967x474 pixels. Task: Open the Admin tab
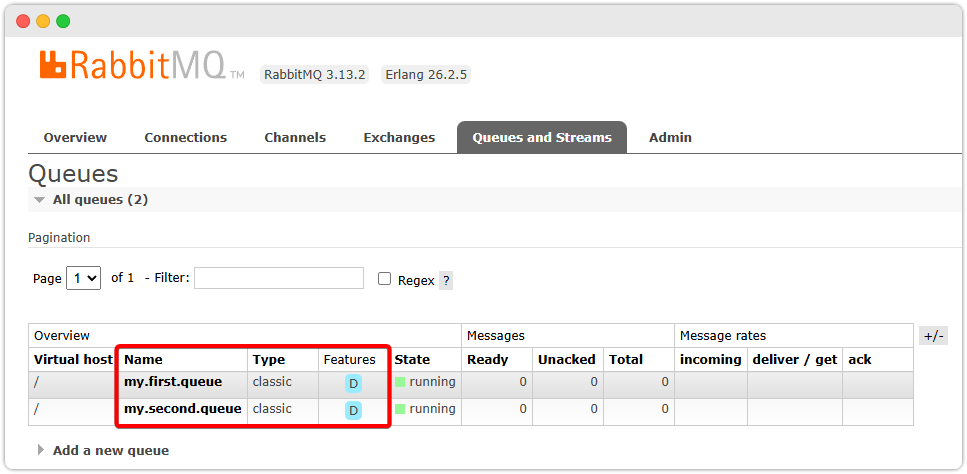click(670, 137)
